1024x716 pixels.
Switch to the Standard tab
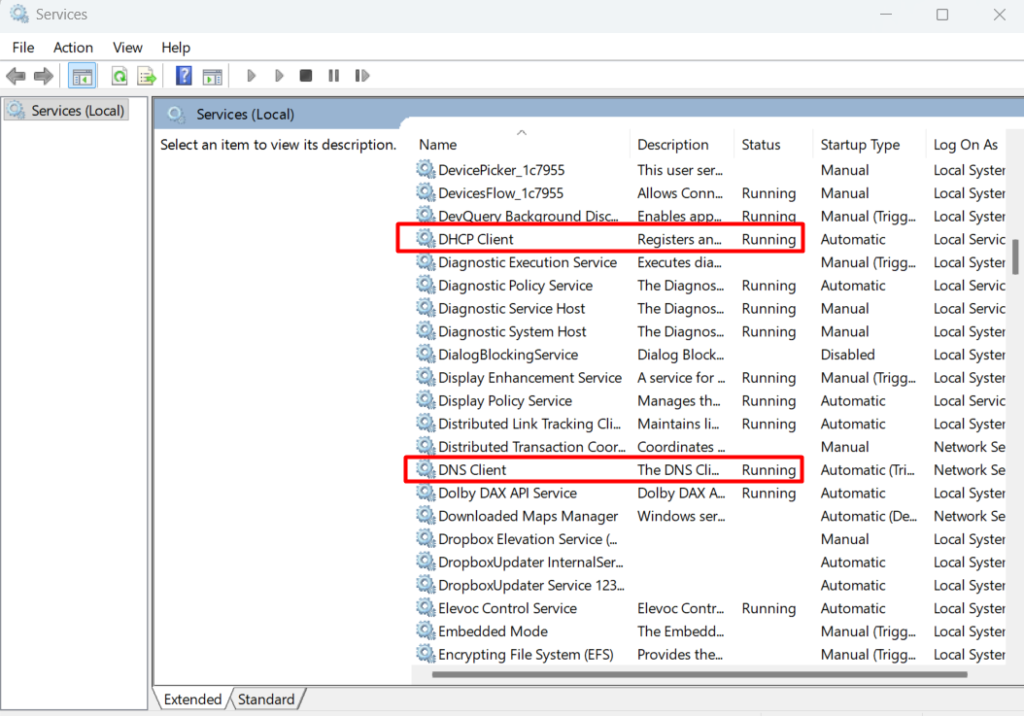(266, 699)
